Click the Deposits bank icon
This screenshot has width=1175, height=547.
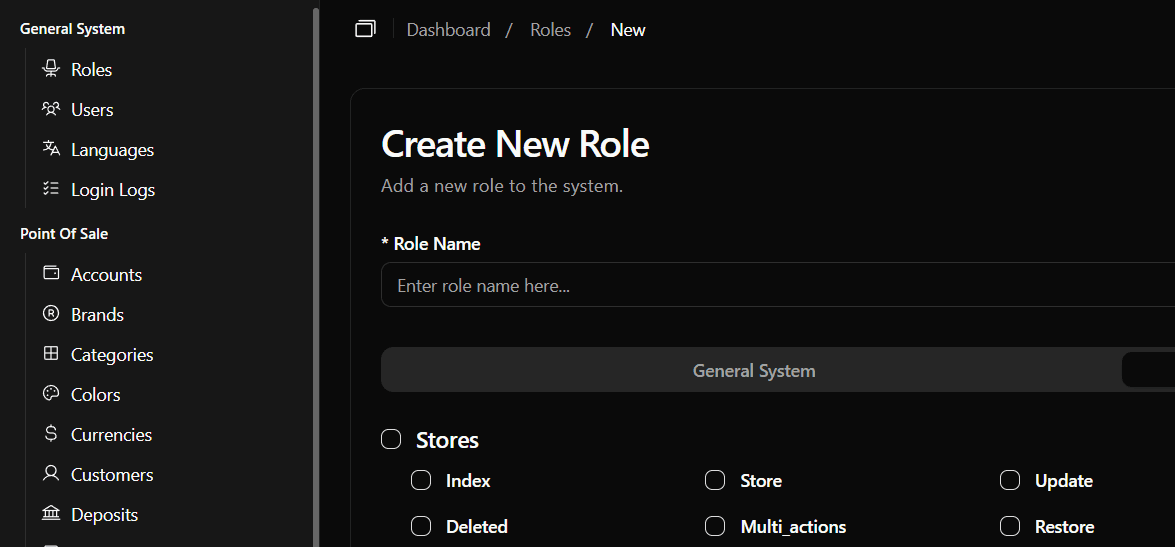tap(51, 514)
